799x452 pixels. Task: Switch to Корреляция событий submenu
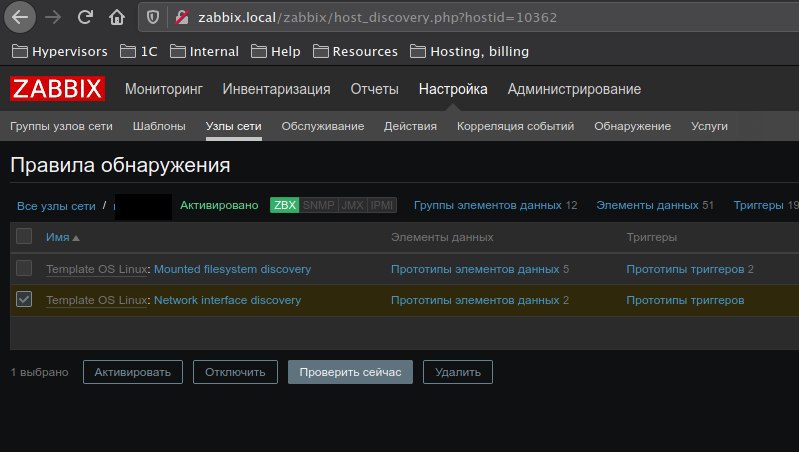[x=515, y=126]
